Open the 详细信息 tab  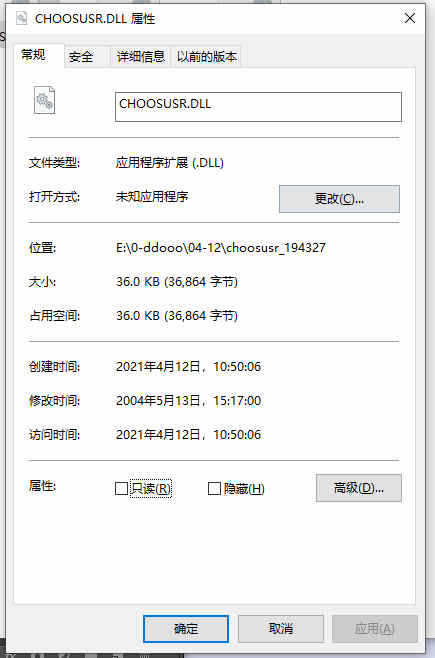click(x=141, y=57)
